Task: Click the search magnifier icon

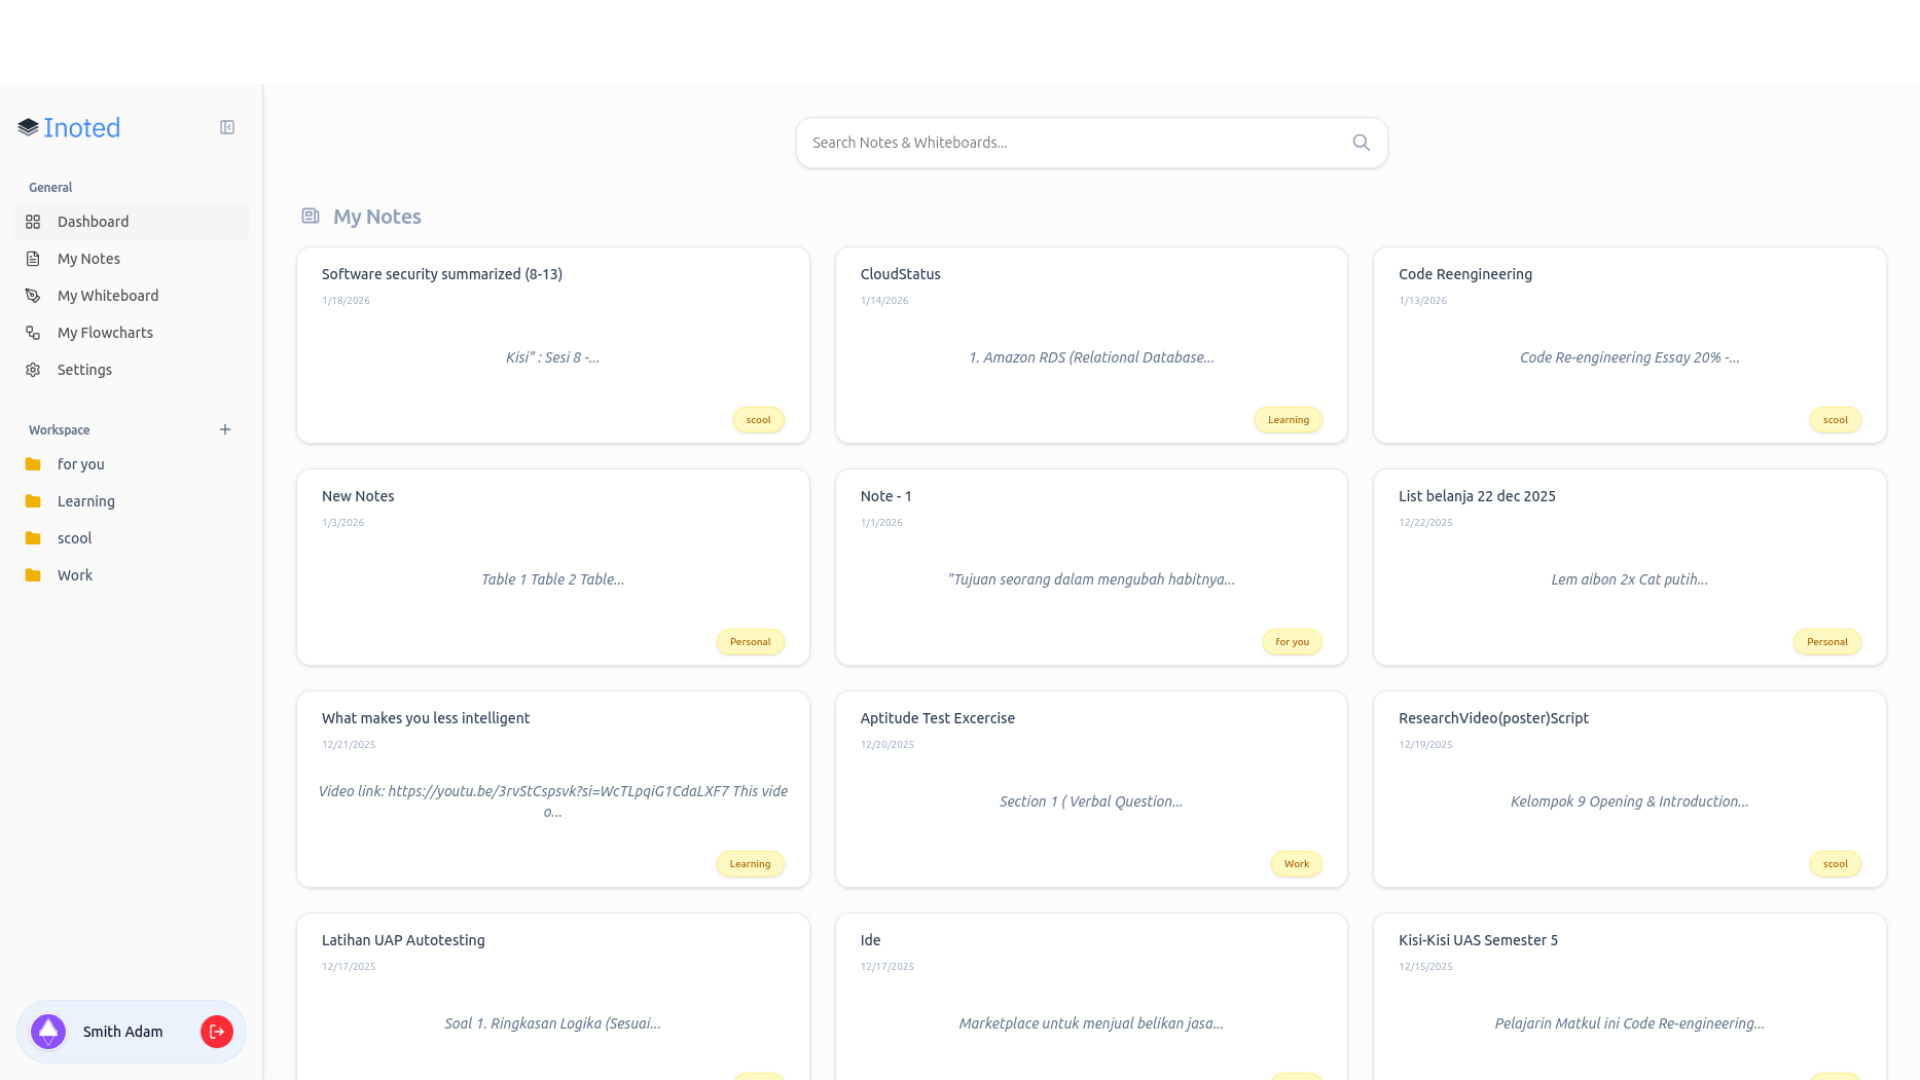Action: (1361, 142)
